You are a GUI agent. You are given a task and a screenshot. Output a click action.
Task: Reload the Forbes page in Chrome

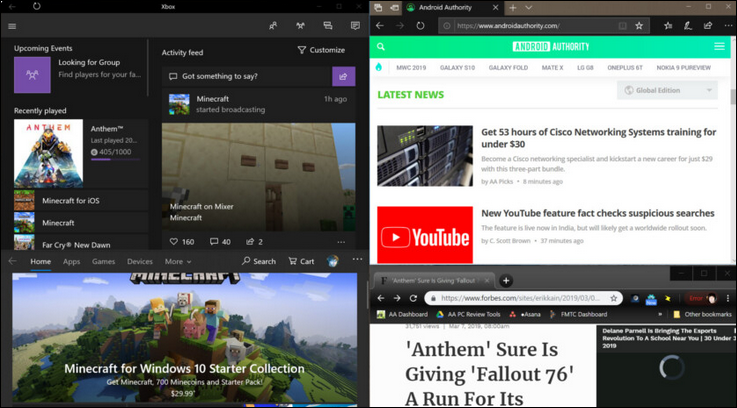(414, 298)
